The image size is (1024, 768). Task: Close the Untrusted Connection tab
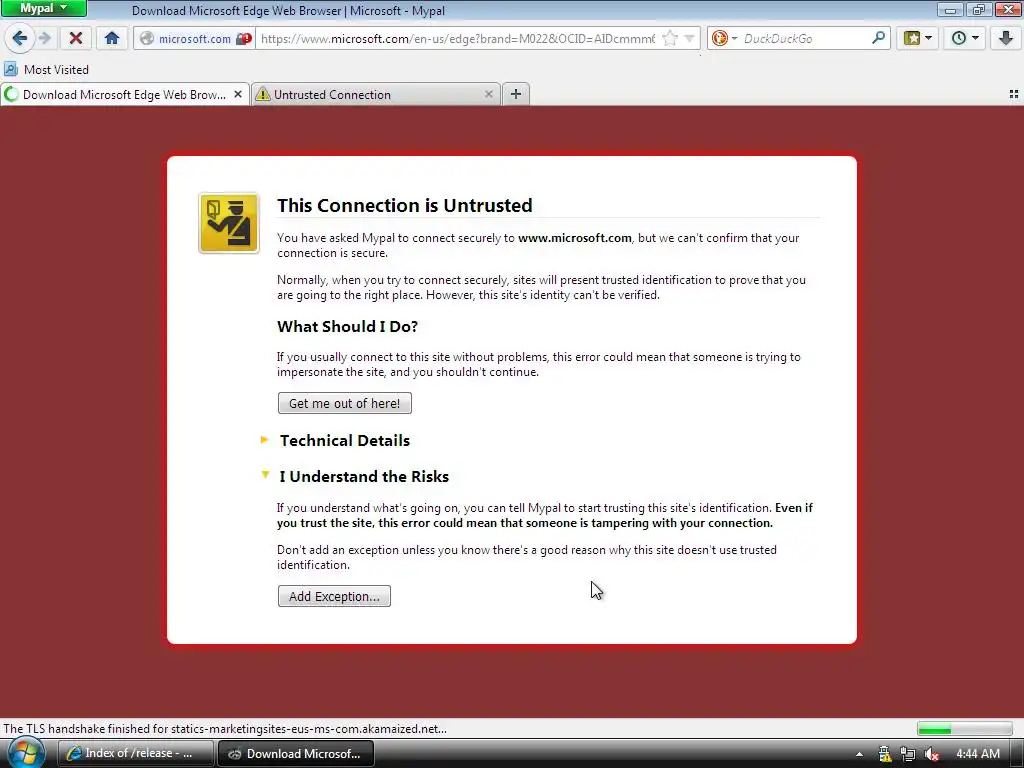click(x=488, y=95)
